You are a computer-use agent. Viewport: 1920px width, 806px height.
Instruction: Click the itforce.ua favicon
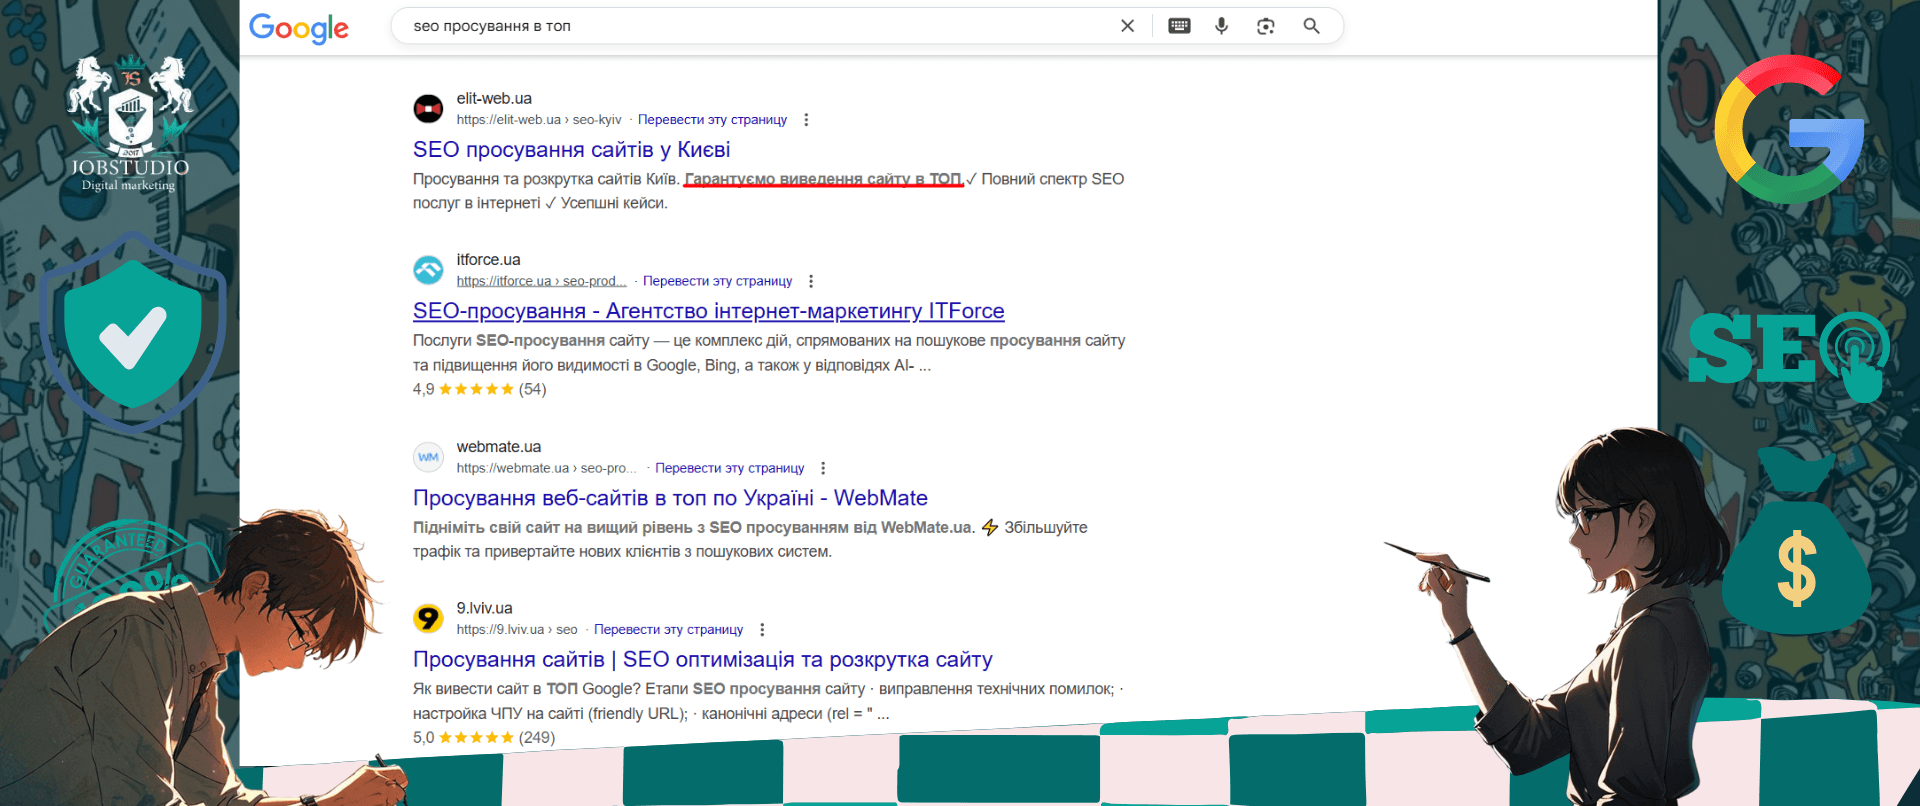coord(428,269)
